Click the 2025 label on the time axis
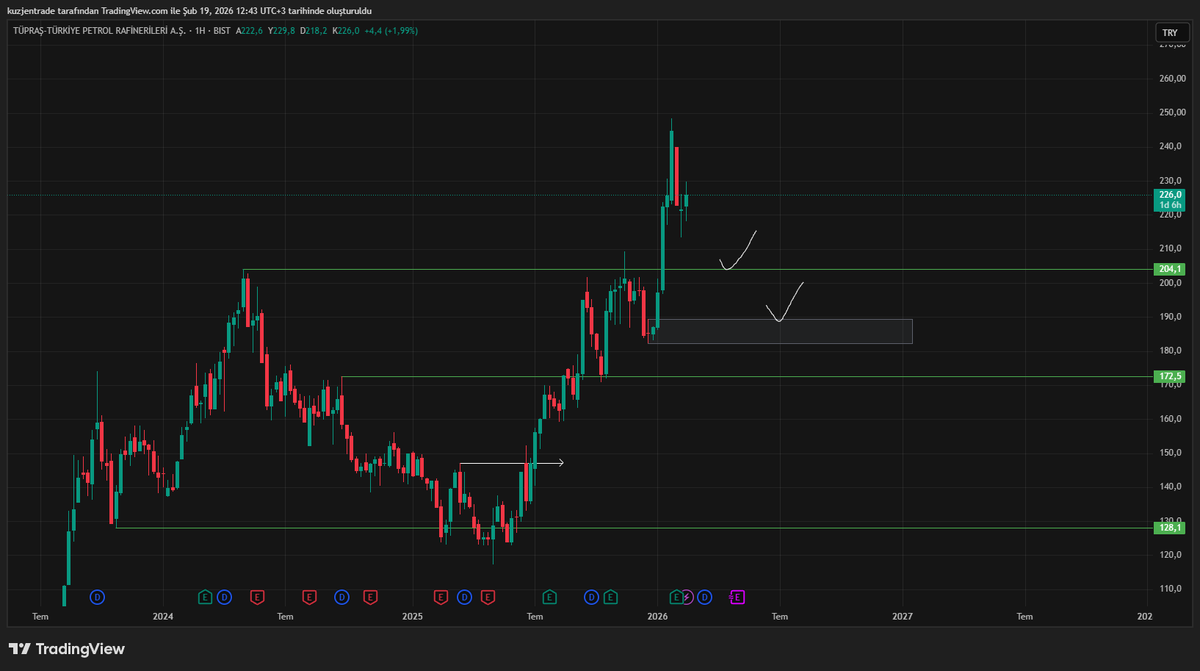 [x=412, y=617]
